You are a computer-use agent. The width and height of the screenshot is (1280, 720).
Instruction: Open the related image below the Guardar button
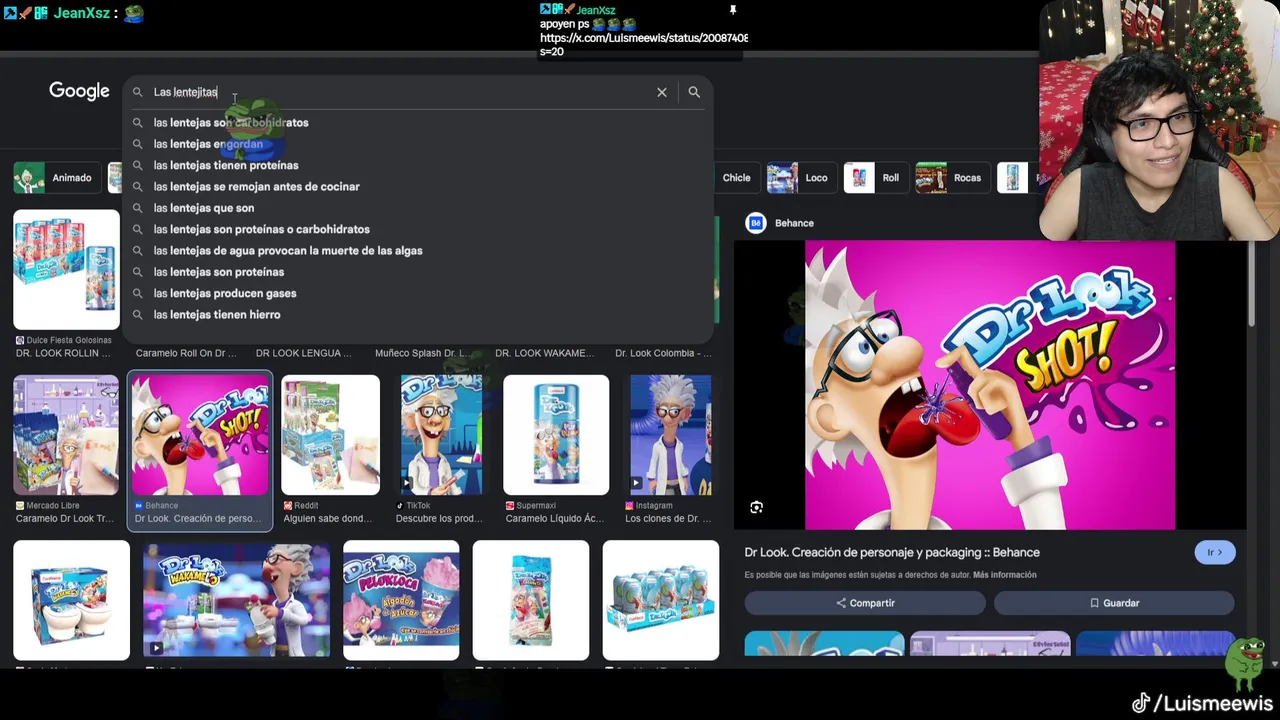pyautogui.click(x=1155, y=643)
